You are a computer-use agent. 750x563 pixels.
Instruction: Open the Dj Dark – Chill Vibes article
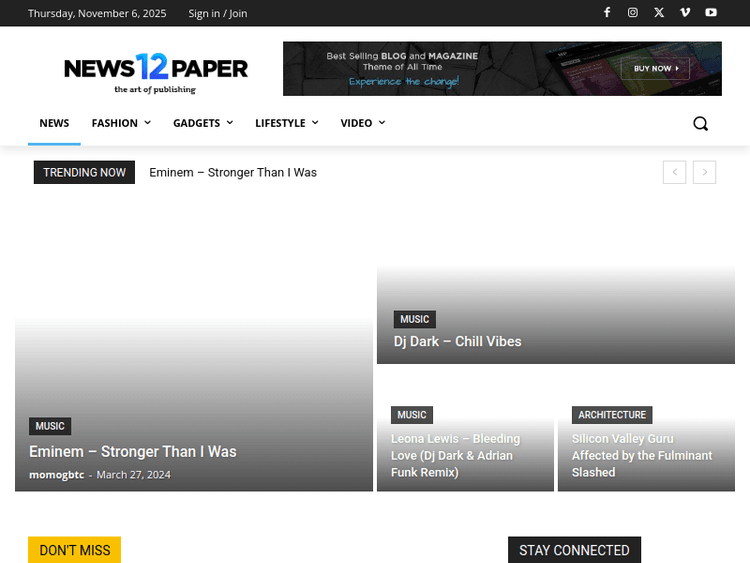[457, 341]
